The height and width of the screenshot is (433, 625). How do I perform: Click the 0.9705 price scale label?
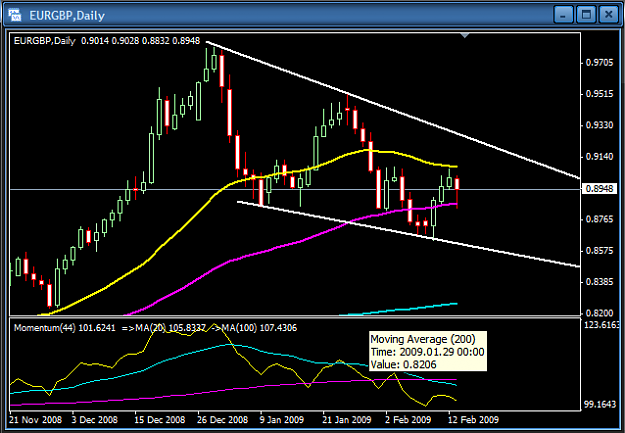click(599, 63)
